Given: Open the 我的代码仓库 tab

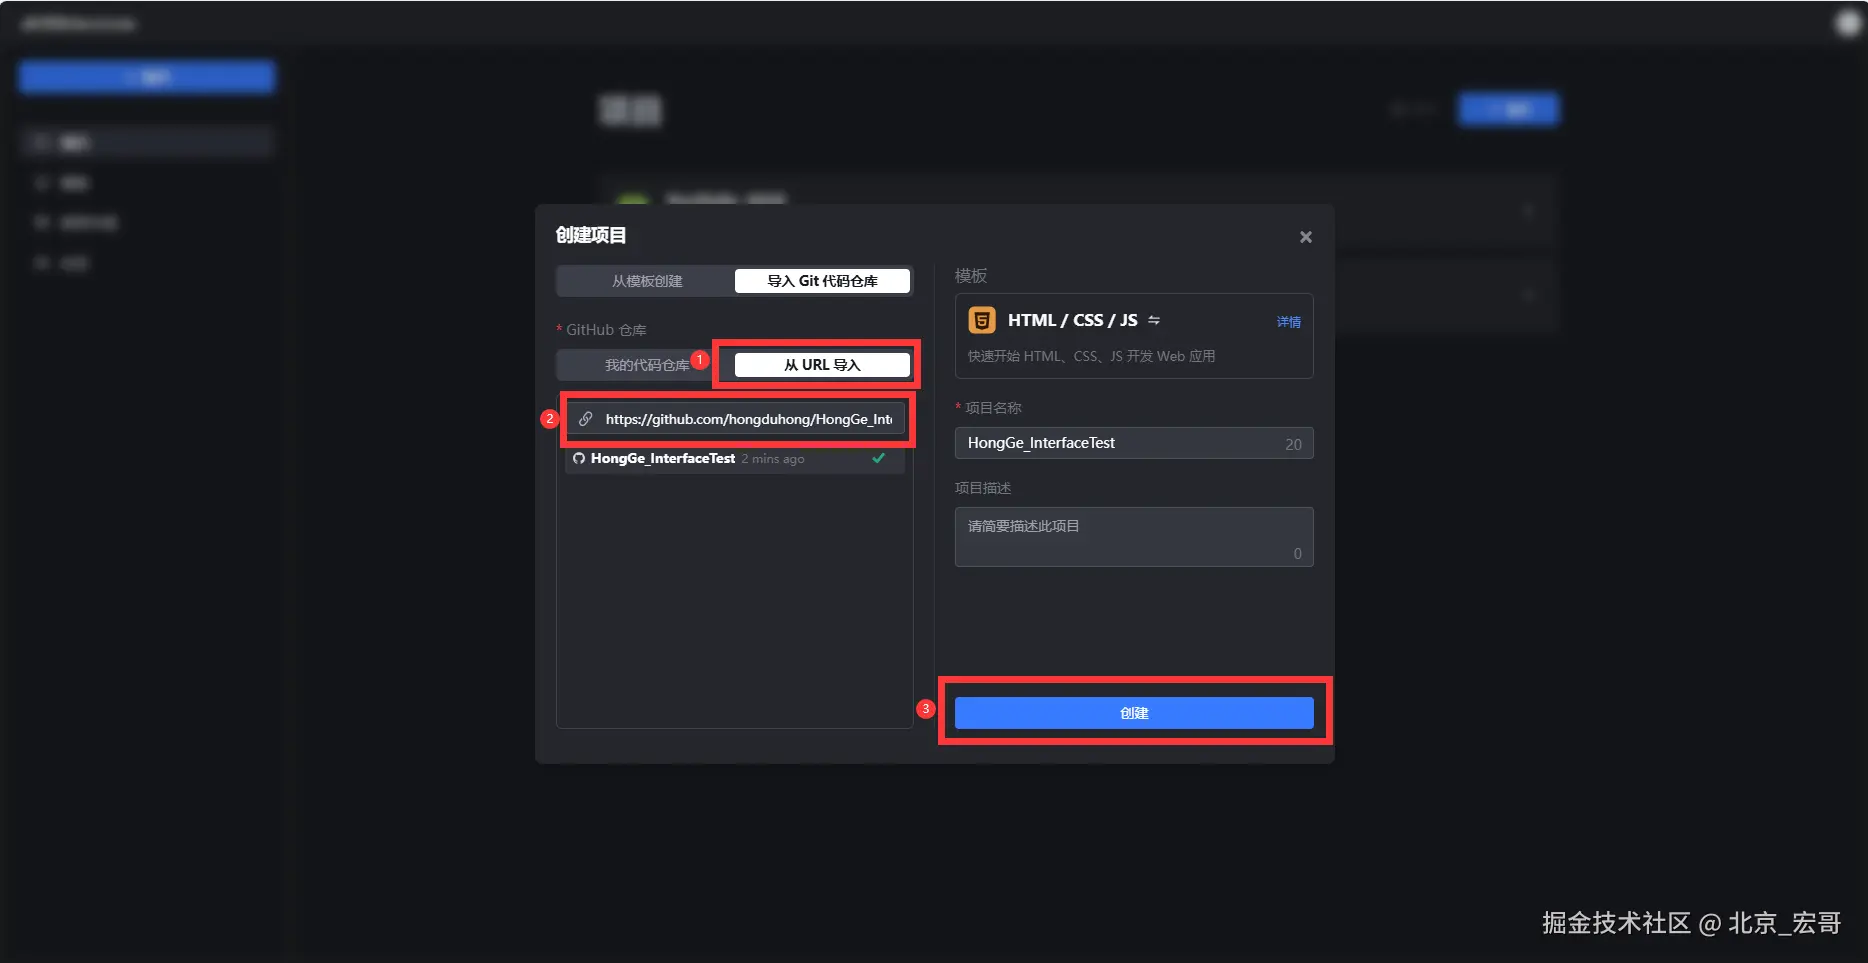Looking at the screenshot, I should click(647, 365).
